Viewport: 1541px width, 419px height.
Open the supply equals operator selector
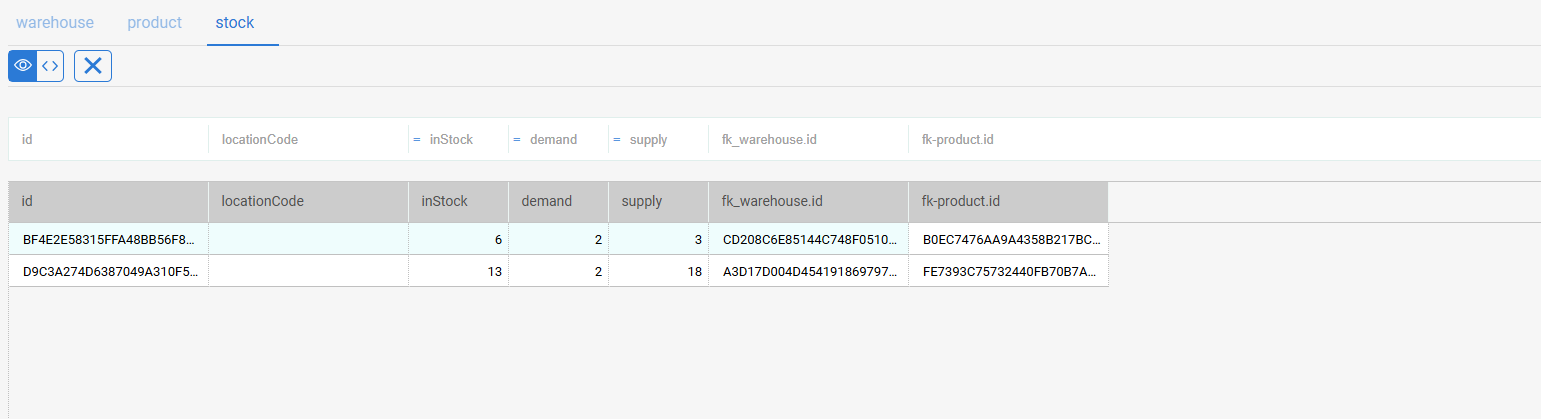pos(617,140)
